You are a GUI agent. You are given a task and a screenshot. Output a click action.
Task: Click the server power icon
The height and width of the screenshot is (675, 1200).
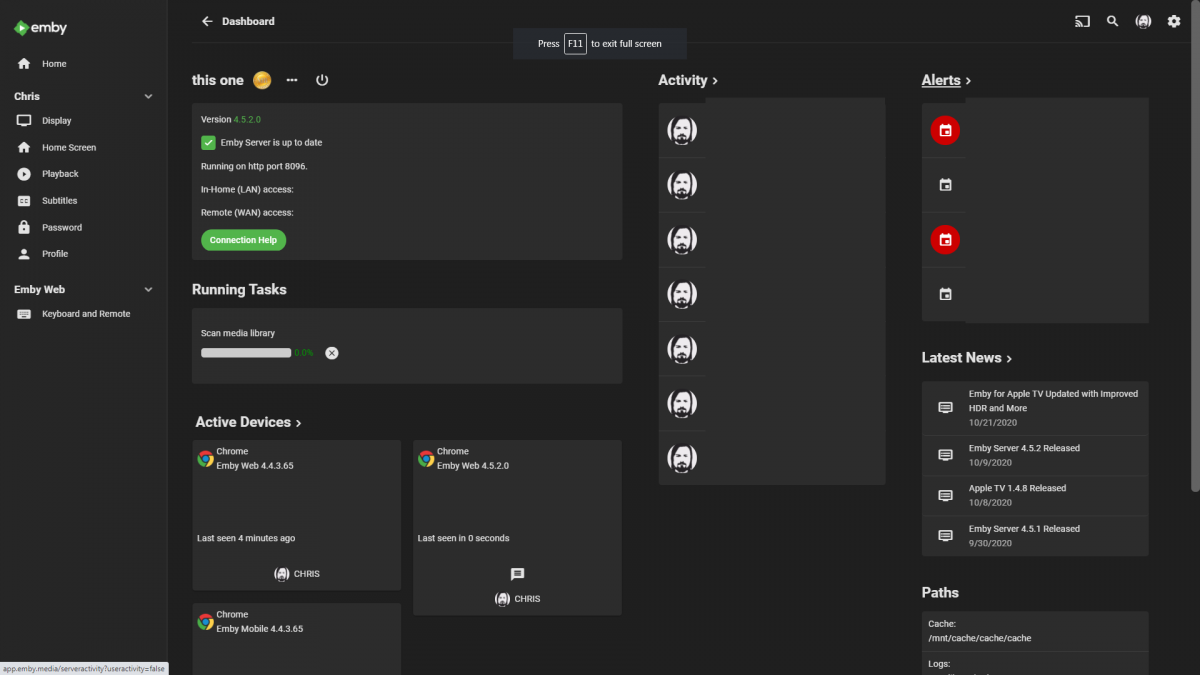point(322,80)
